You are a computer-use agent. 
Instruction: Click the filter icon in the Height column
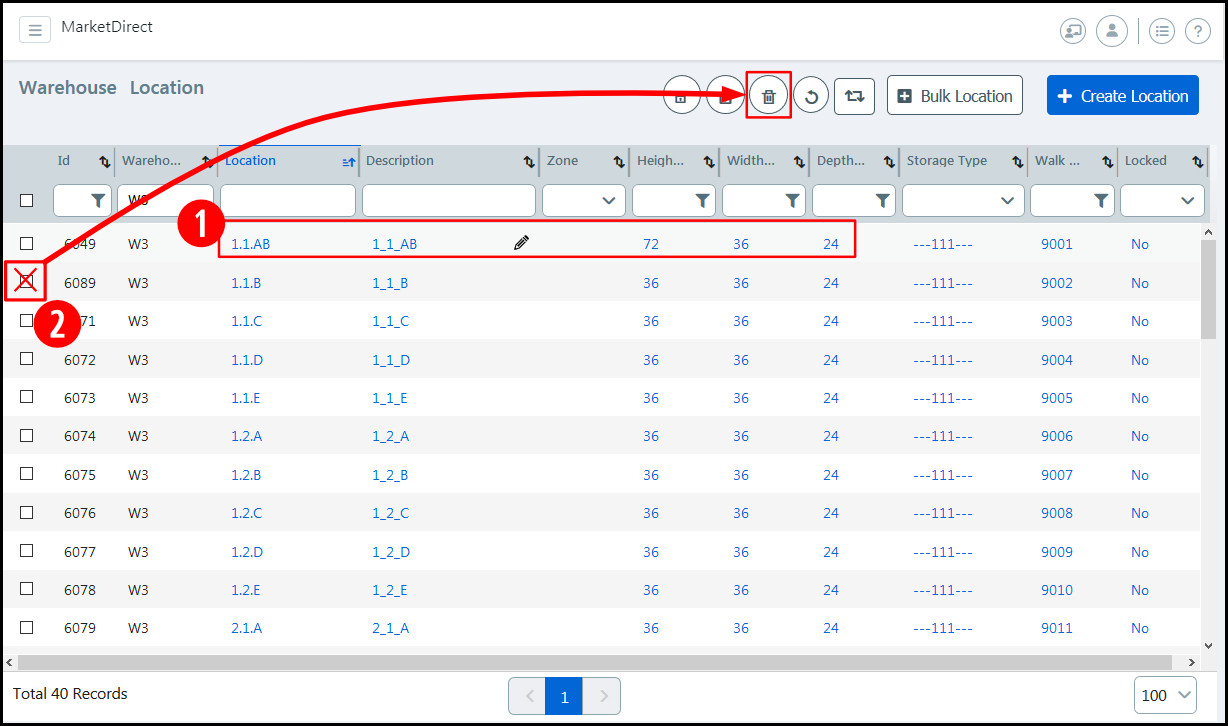point(702,201)
